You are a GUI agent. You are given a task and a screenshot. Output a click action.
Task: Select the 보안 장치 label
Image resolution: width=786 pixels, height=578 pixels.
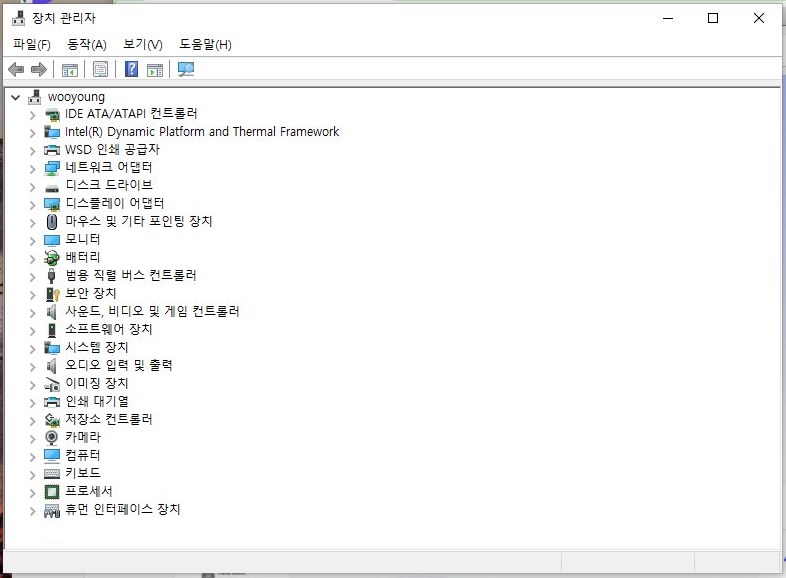[x=91, y=293]
